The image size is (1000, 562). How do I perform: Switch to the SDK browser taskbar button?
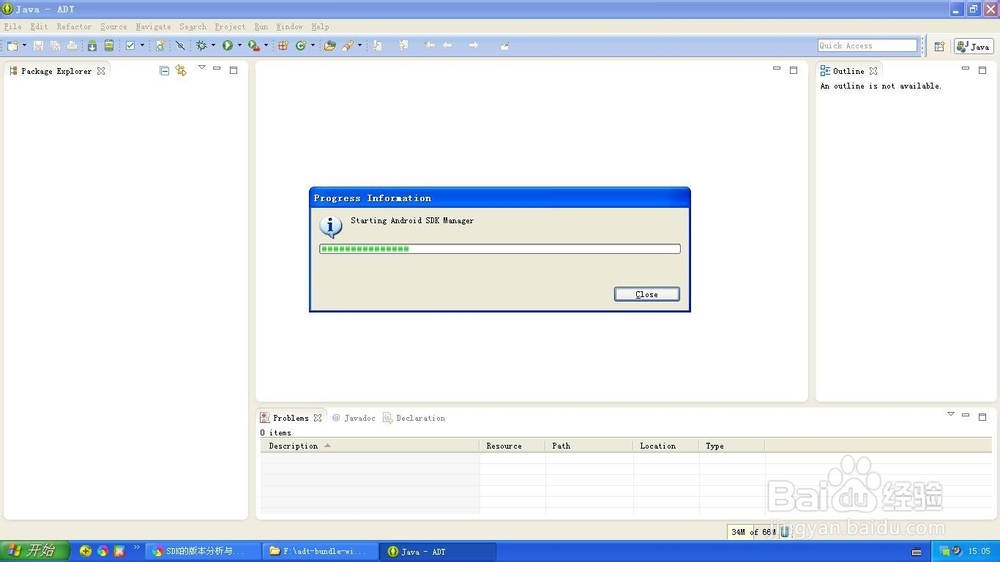203,551
